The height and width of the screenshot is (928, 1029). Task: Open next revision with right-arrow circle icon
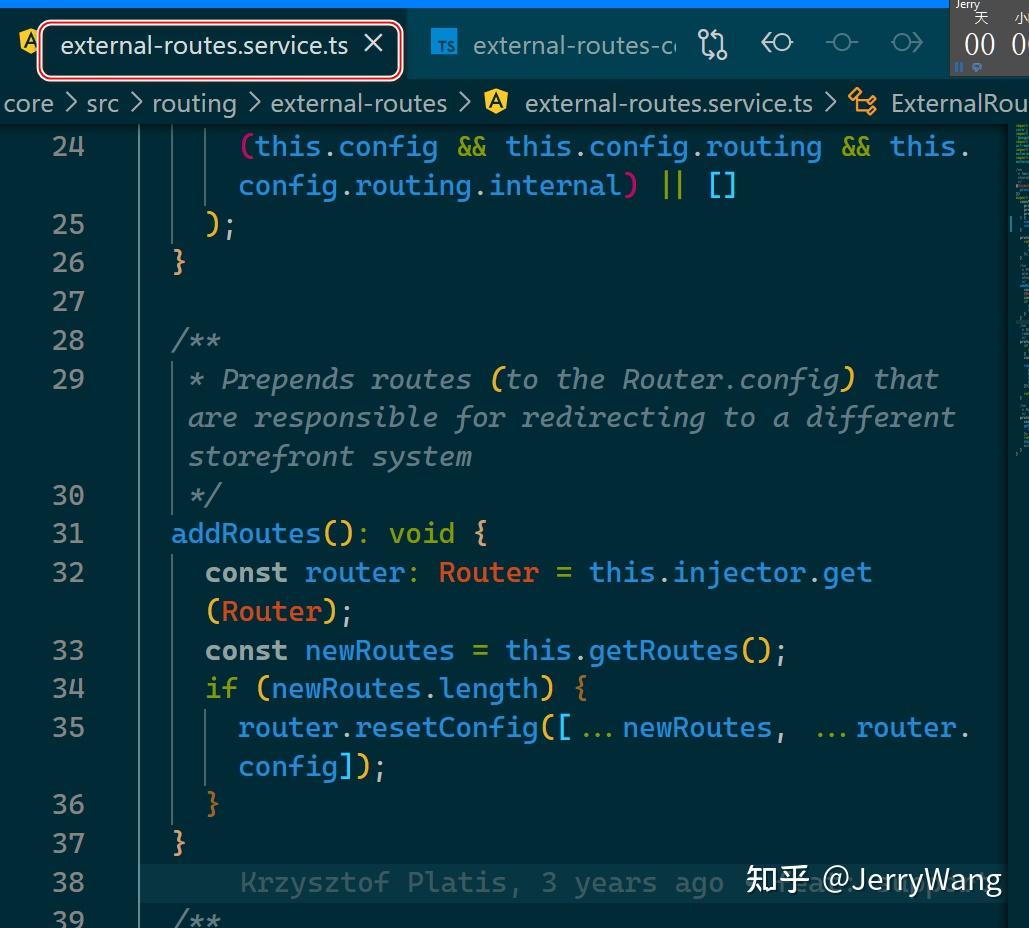click(907, 43)
